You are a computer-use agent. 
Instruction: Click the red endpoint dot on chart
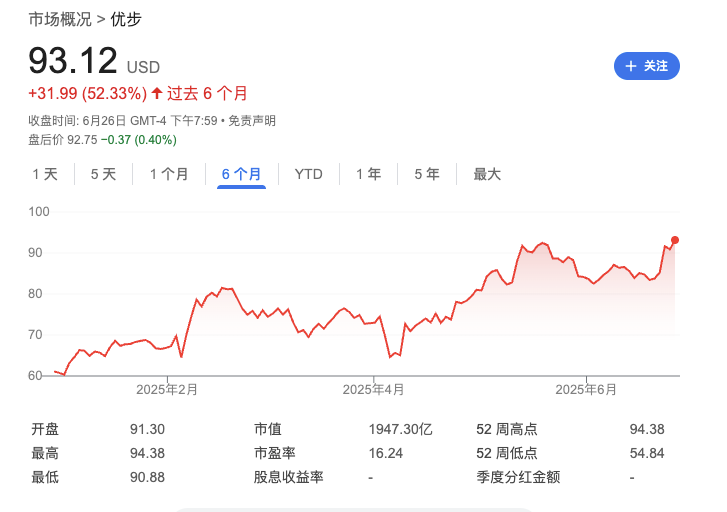tap(675, 240)
